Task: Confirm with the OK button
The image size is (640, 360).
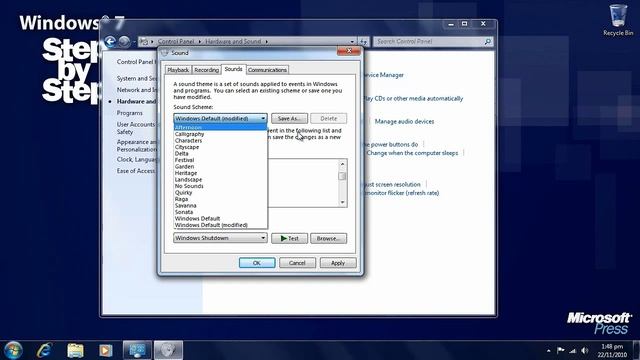Action: [x=257, y=263]
